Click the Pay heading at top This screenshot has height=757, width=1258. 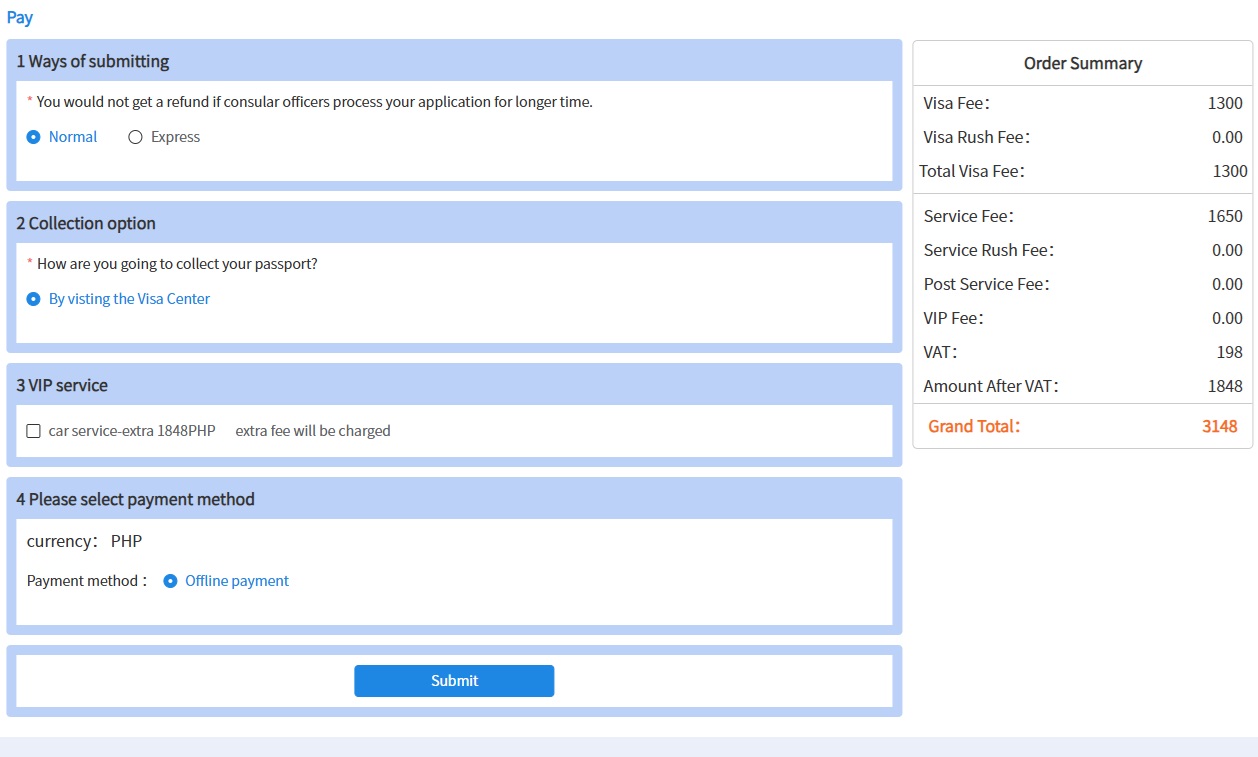click(20, 17)
